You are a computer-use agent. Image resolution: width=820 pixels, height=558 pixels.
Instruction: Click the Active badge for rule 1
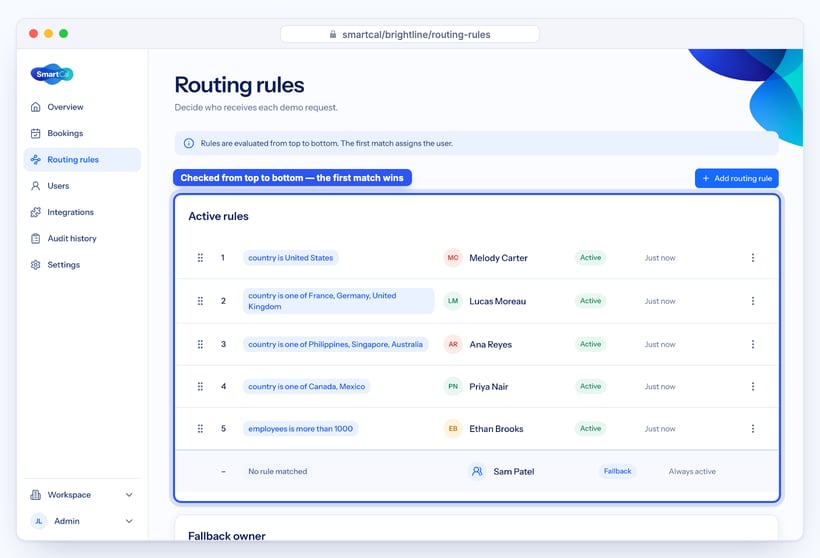point(590,258)
